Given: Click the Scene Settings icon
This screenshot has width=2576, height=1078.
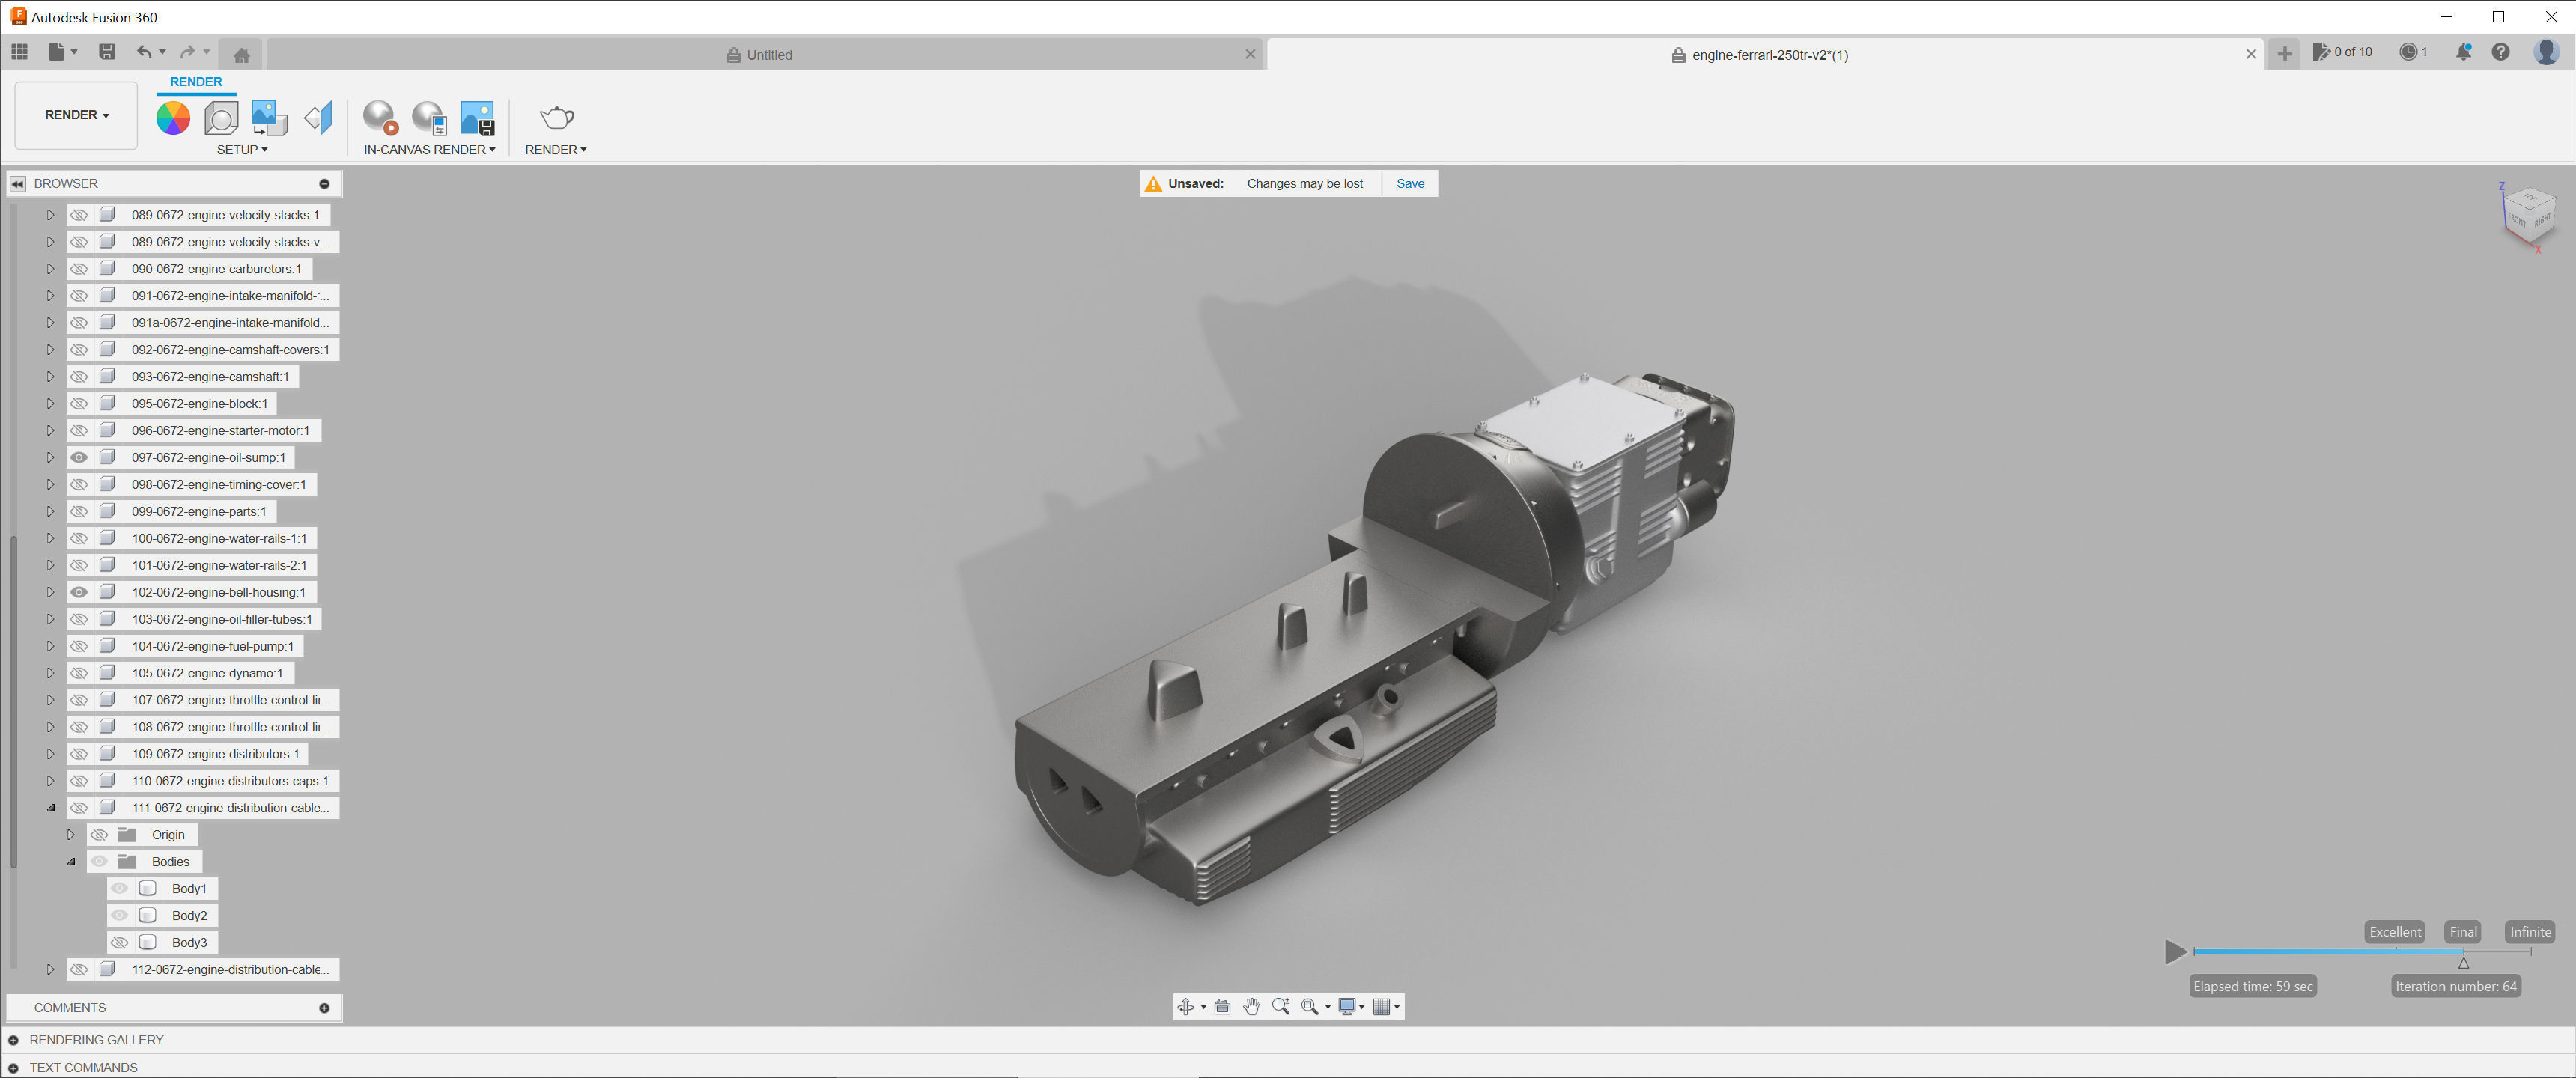Looking at the screenshot, I should click(x=221, y=118).
